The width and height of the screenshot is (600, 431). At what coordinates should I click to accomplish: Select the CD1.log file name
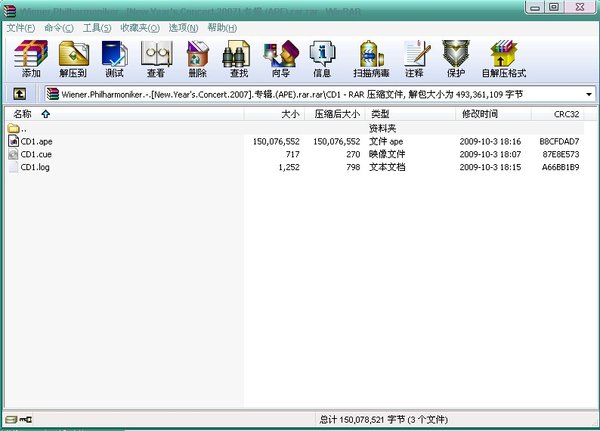35,167
